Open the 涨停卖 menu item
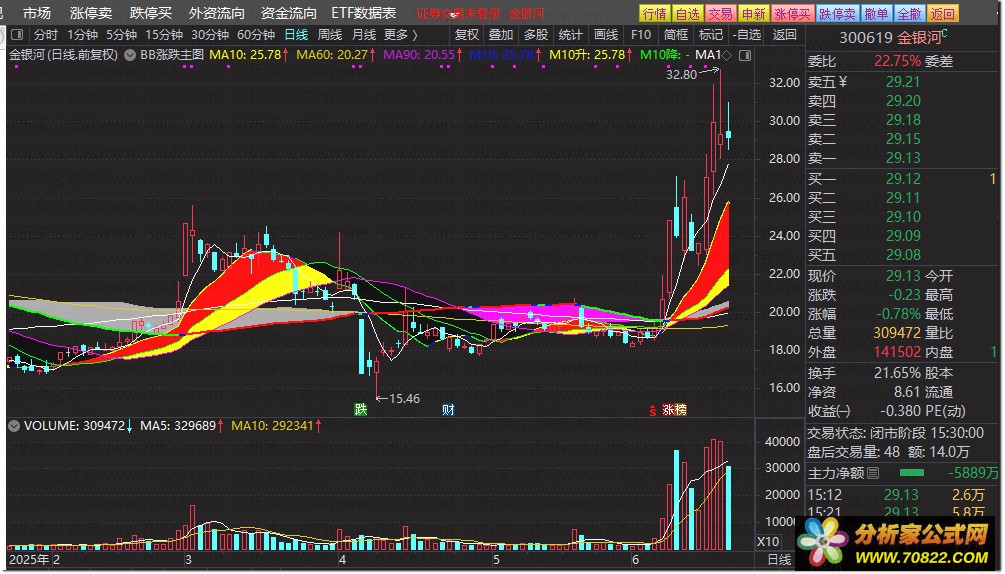The image size is (1005, 574). [91, 13]
